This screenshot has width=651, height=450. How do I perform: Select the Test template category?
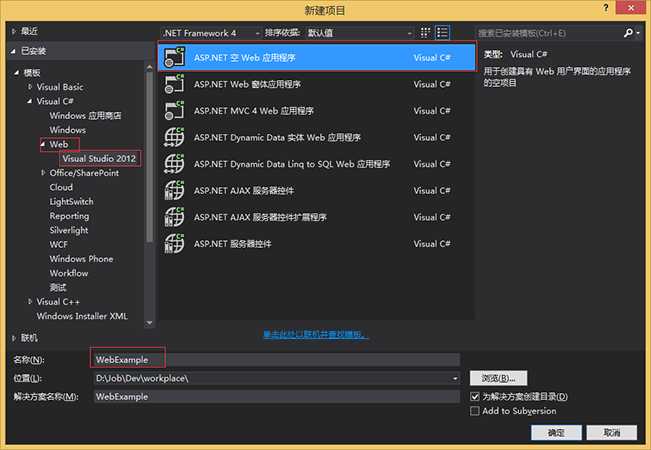pyautogui.click(x=58, y=287)
